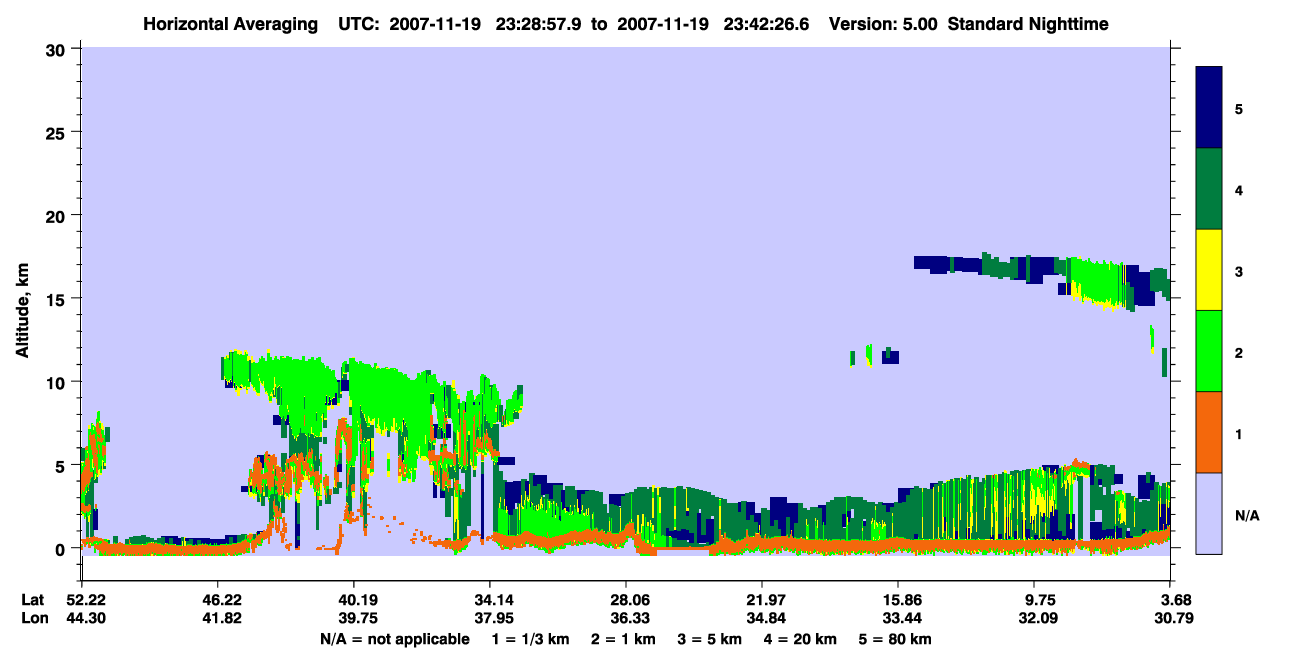This screenshot has width=1300, height=667.
Task: Click the lavender N/A colorbar segment
Action: click(x=1209, y=513)
